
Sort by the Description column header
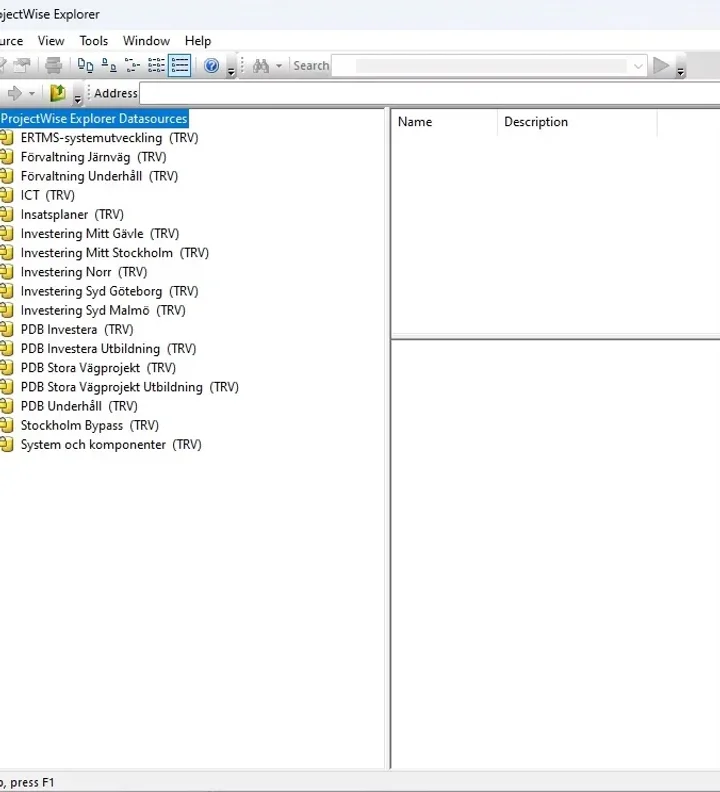[578, 122]
